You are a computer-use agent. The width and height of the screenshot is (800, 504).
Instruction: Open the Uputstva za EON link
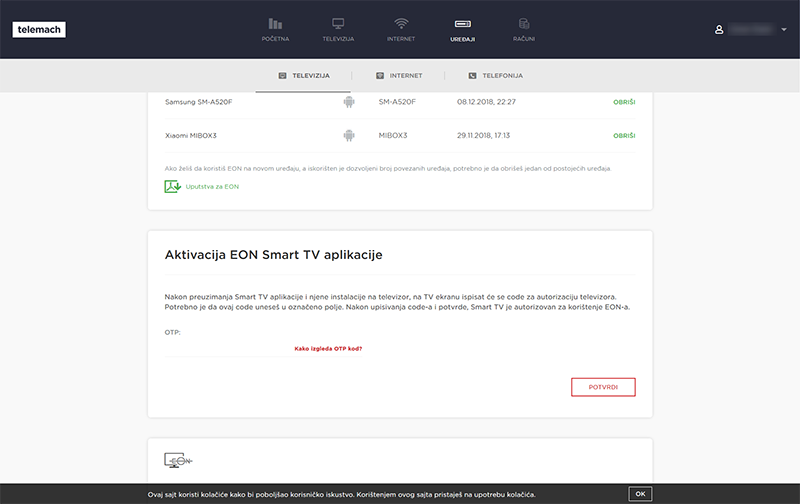click(x=212, y=187)
